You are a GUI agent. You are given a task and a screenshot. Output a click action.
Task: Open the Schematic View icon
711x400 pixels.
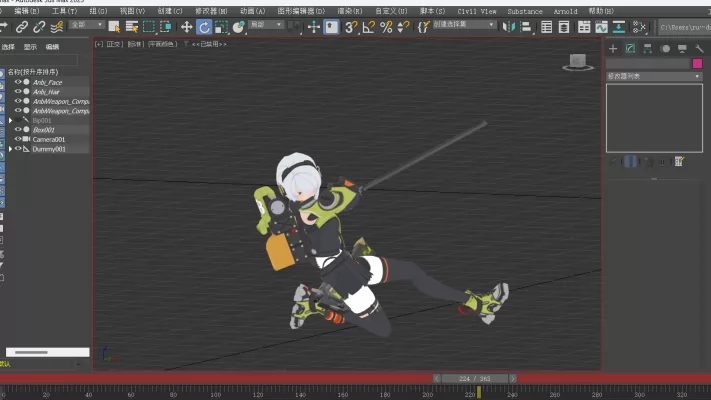tap(618, 27)
